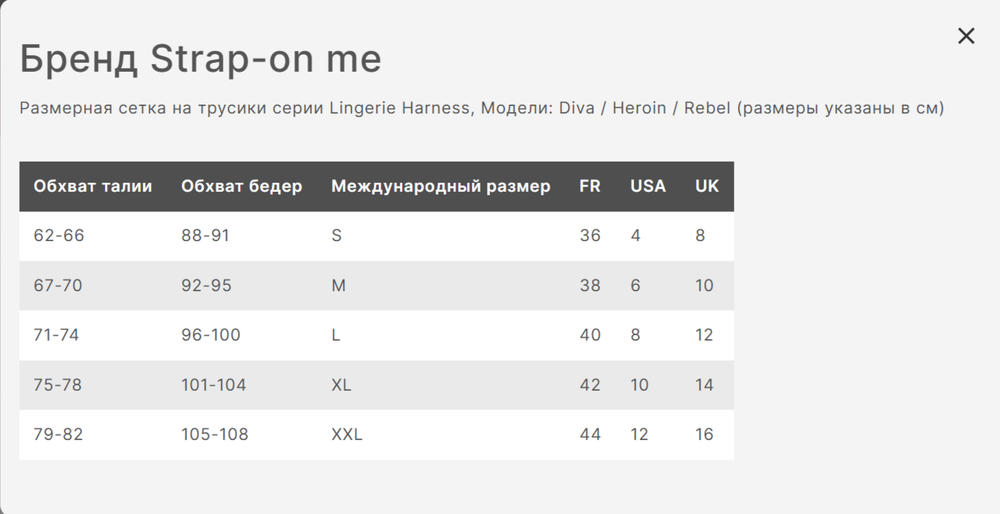The height and width of the screenshot is (514, 1000).
Task: Click the FR column header
Action: pos(590,186)
